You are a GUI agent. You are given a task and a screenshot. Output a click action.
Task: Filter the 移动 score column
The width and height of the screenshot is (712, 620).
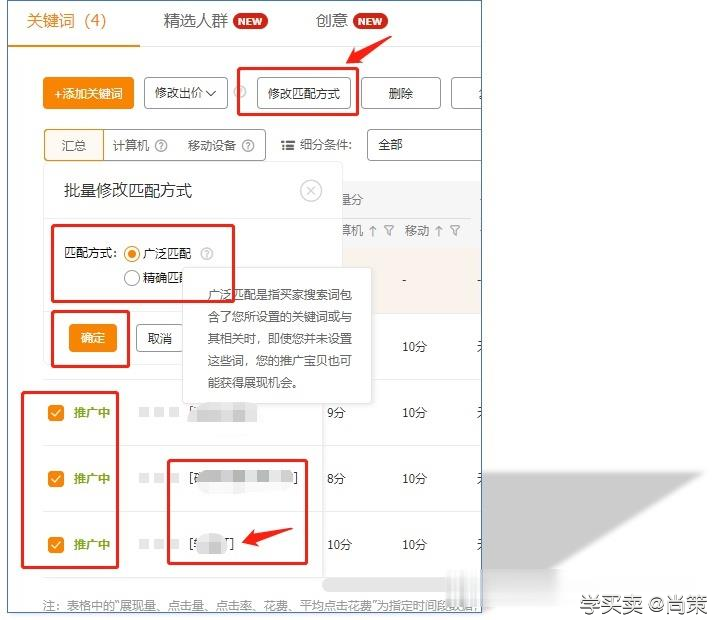click(x=455, y=231)
